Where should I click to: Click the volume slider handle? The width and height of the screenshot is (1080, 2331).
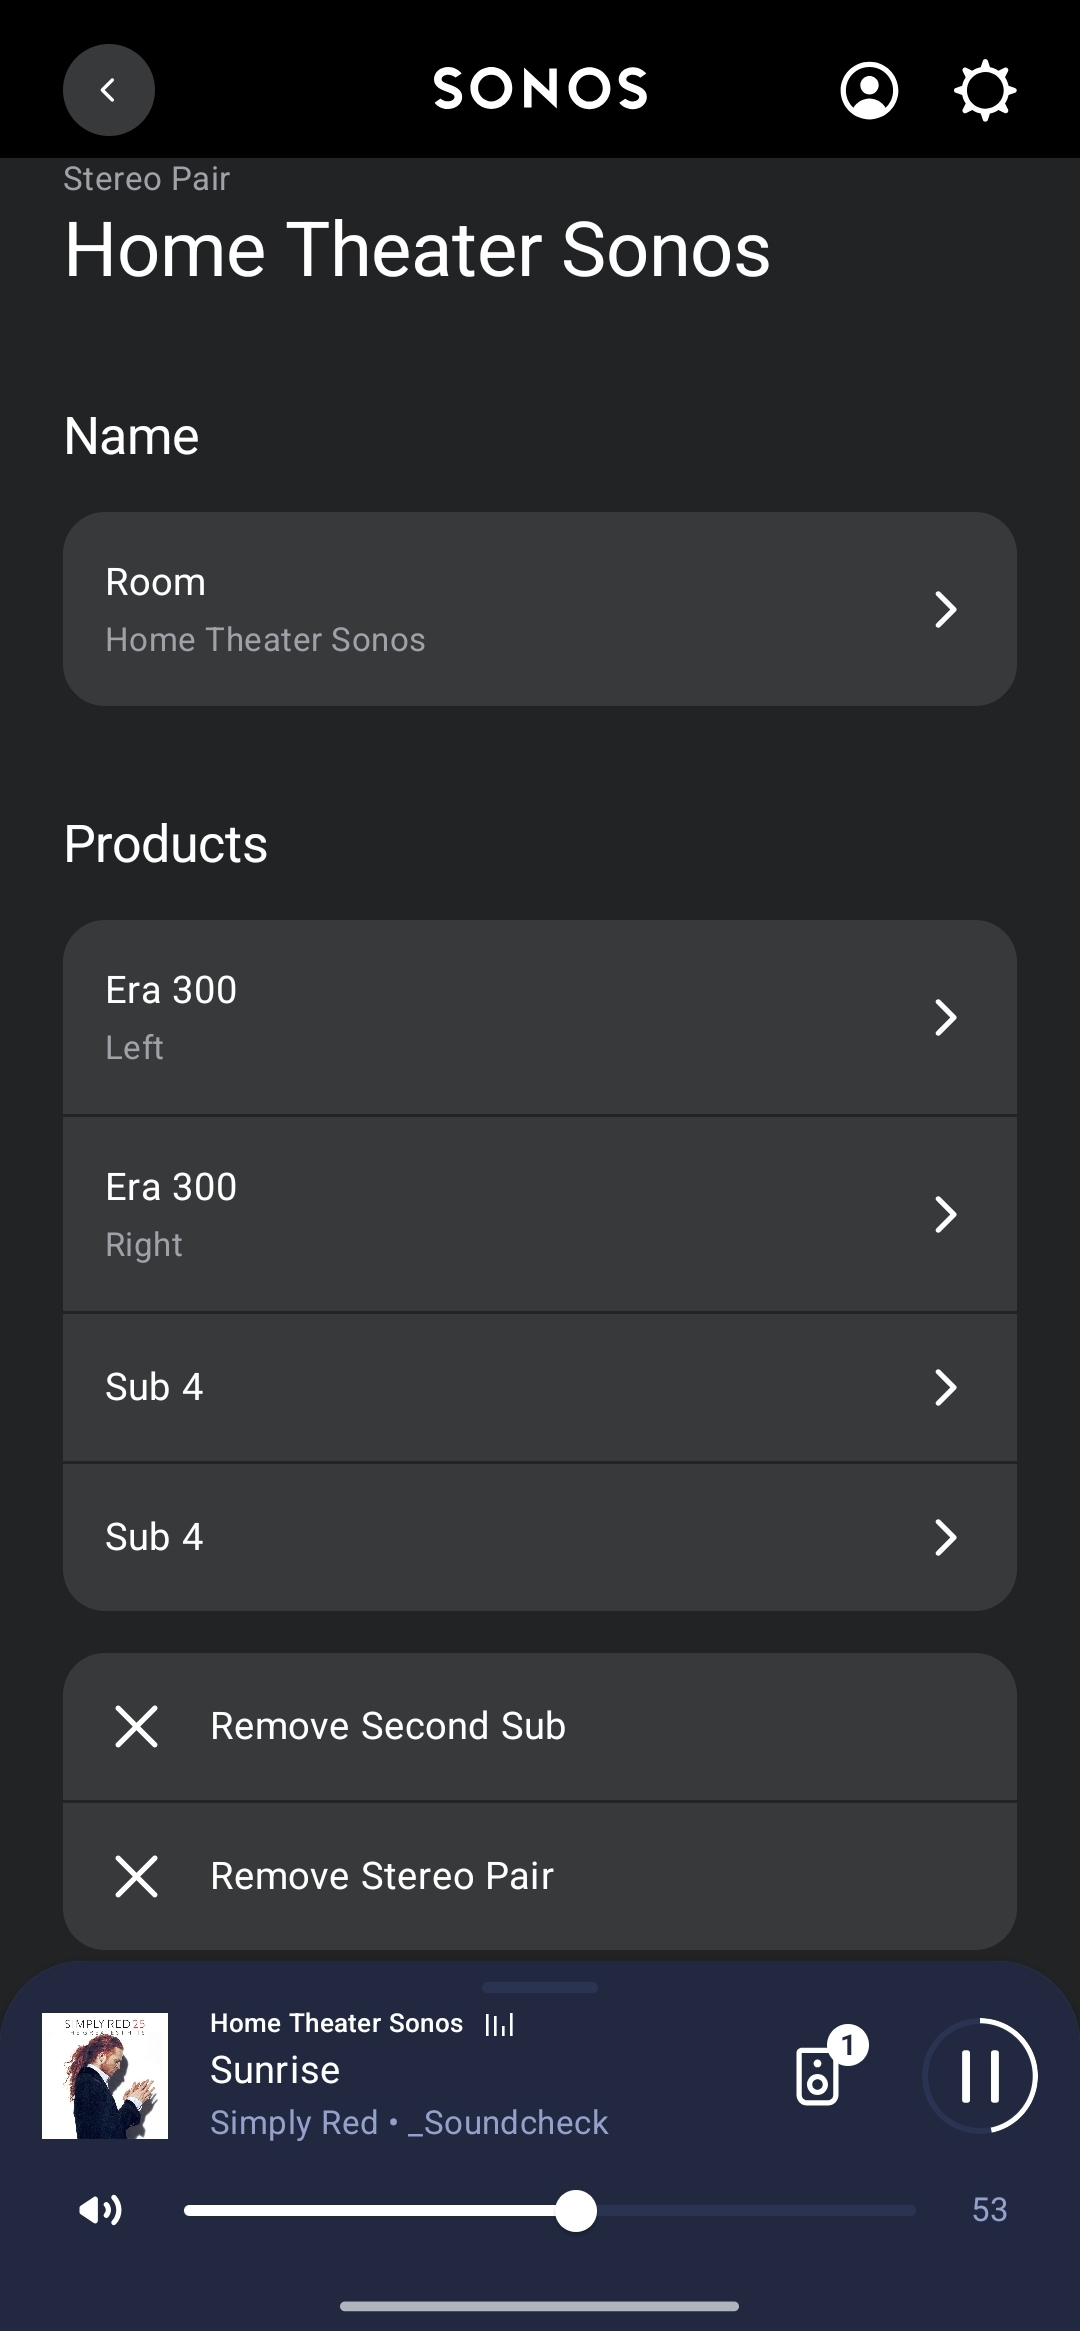click(576, 2210)
